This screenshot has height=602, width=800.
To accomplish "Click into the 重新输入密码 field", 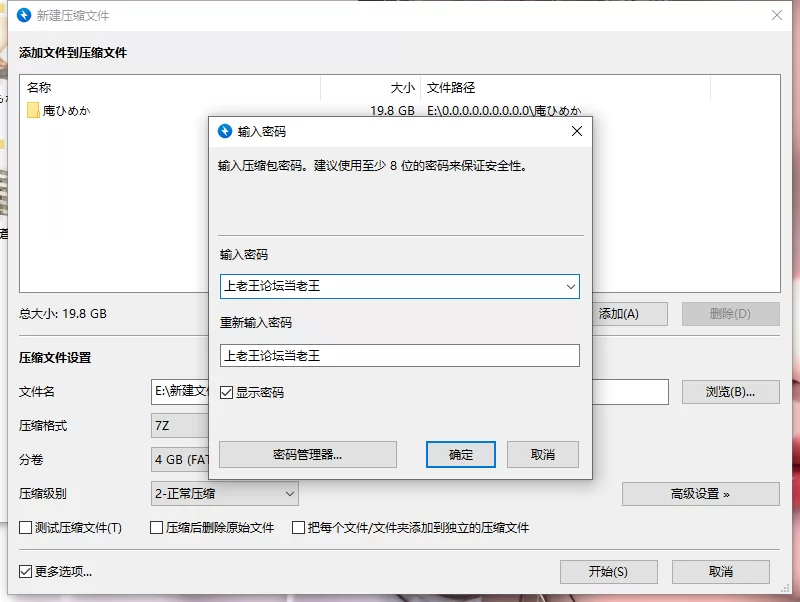I will tap(399, 356).
